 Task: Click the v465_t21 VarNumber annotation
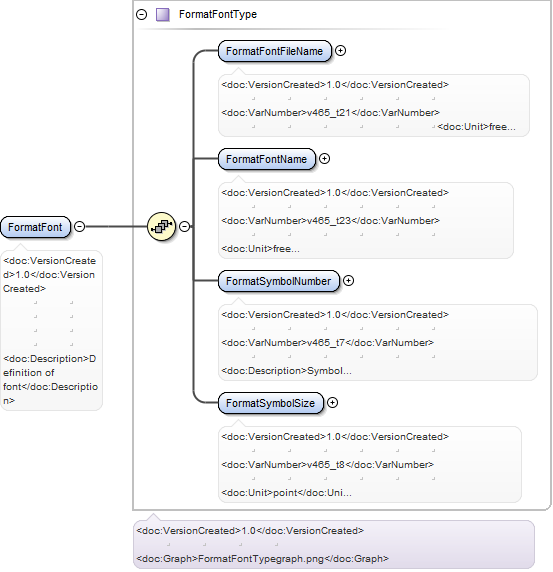pos(330,113)
